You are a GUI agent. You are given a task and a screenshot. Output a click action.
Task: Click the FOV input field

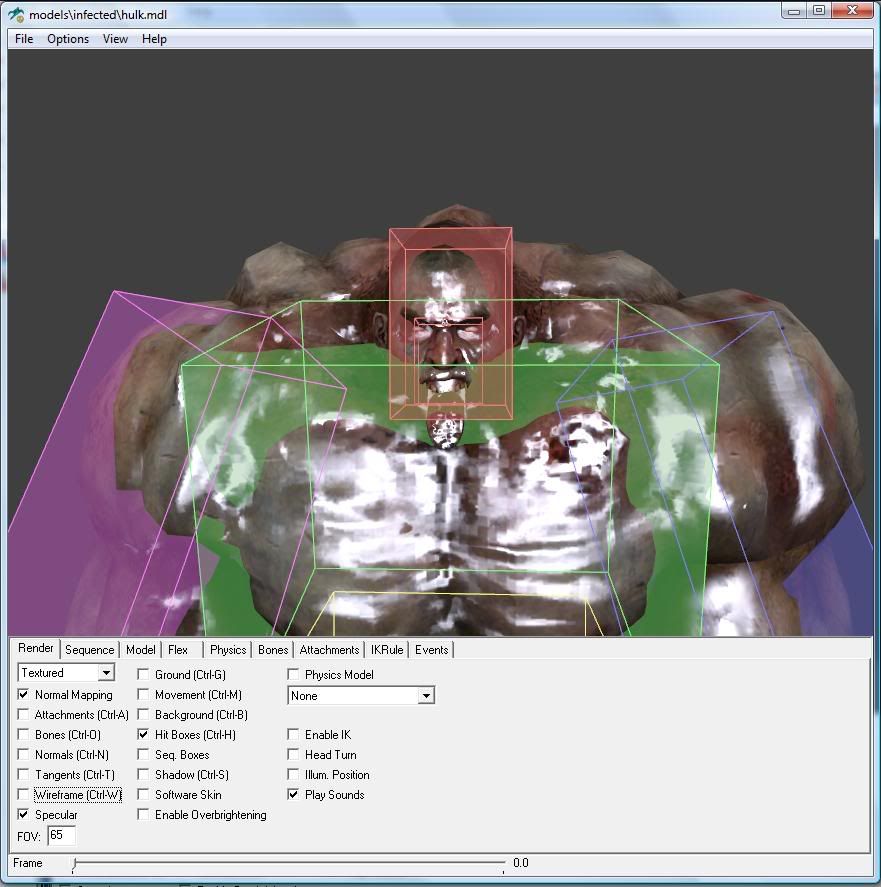[x=61, y=836]
